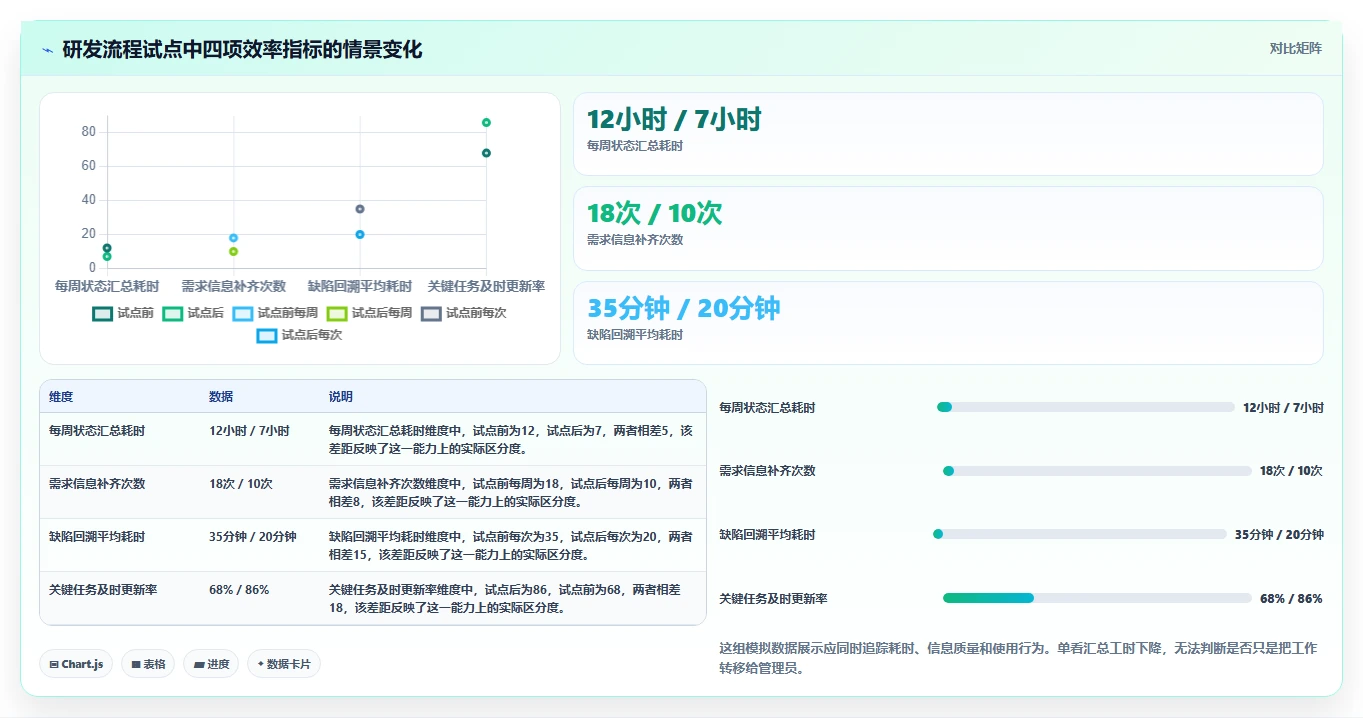Click the 68% / 86% table cell
This screenshot has width=1363, height=718.
239,590
